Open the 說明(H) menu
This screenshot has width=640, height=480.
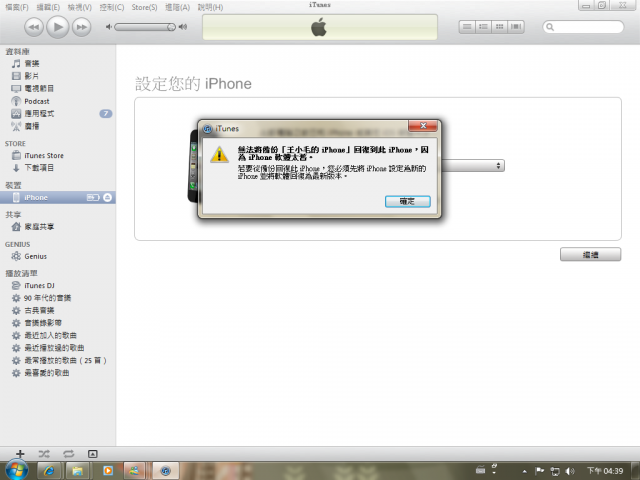pos(210,7)
